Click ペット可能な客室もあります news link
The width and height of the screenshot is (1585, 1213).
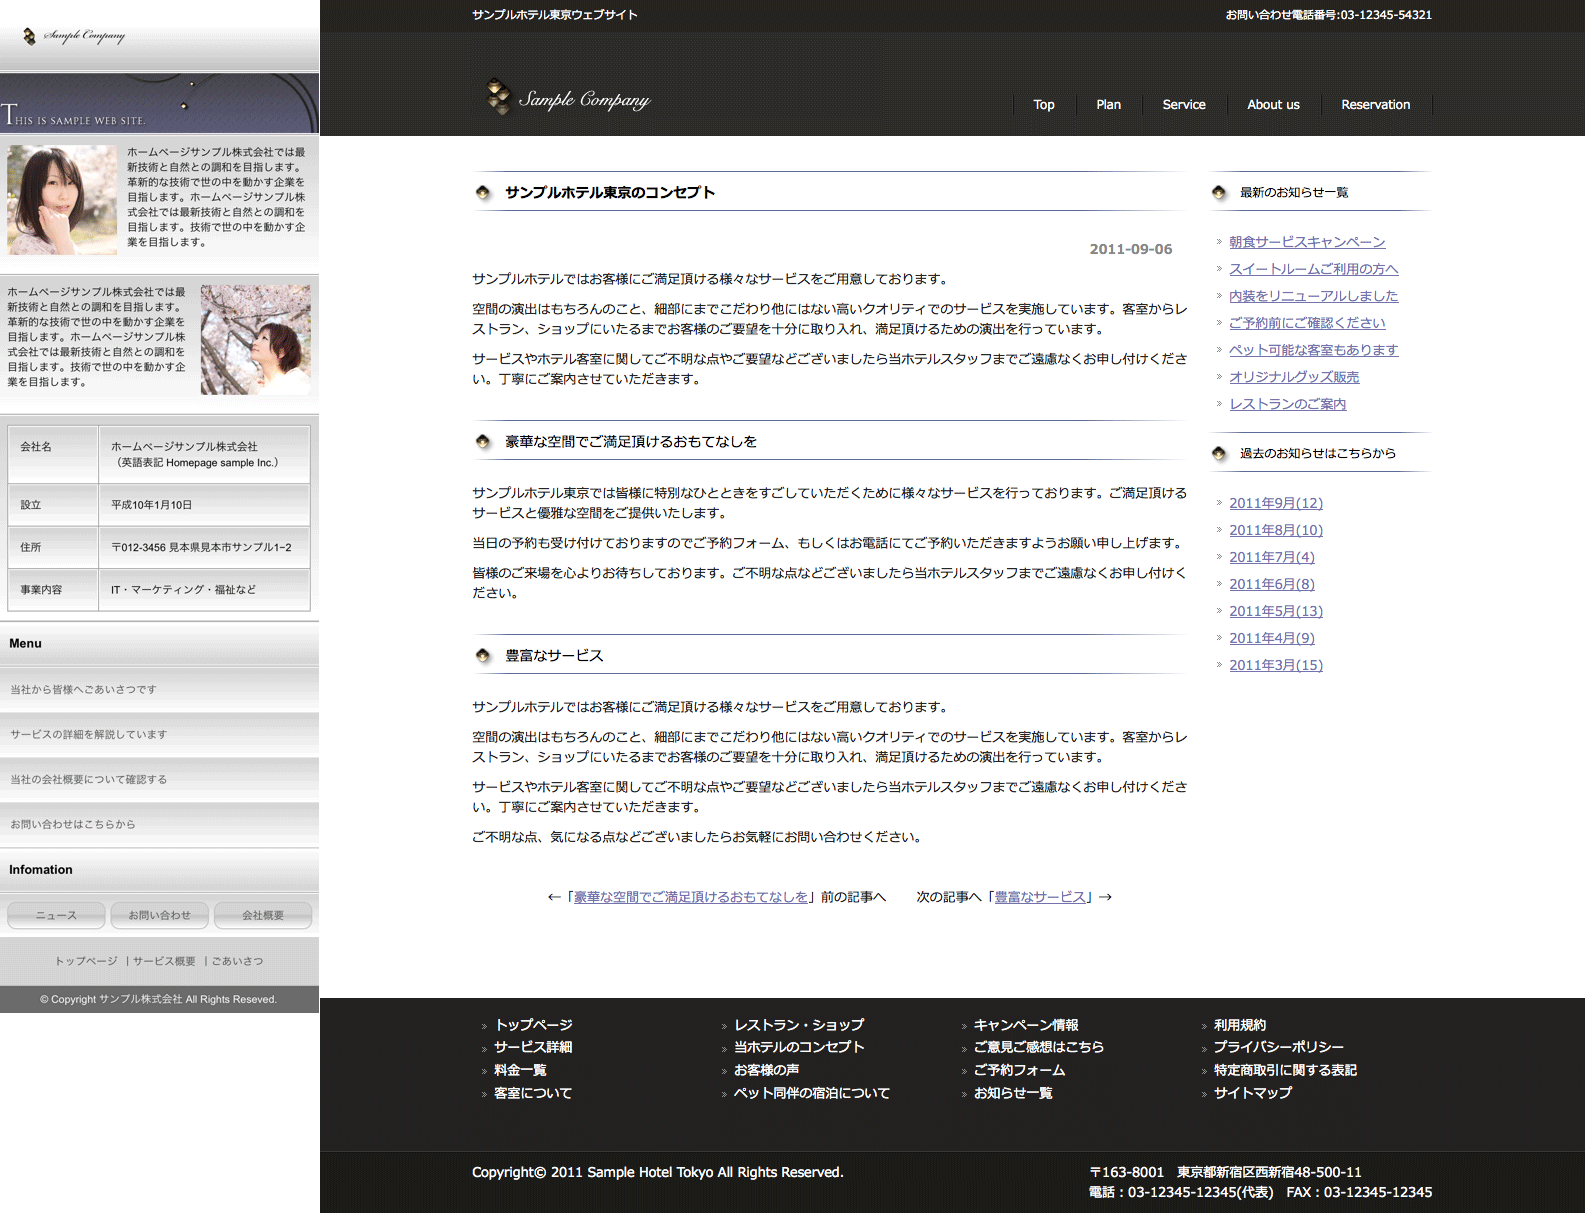[1313, 350]
